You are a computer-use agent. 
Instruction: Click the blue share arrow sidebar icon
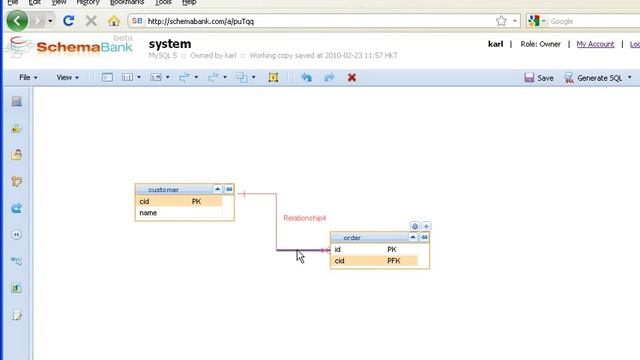tap(17, 208)
